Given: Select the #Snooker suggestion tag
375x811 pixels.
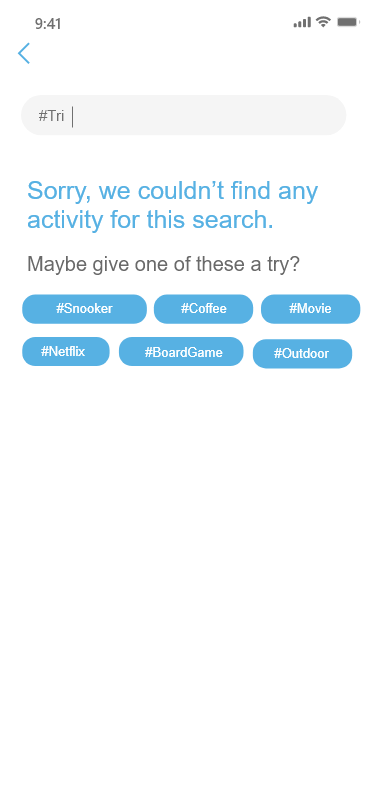Looking at the screenshot, I should (84, 309).
